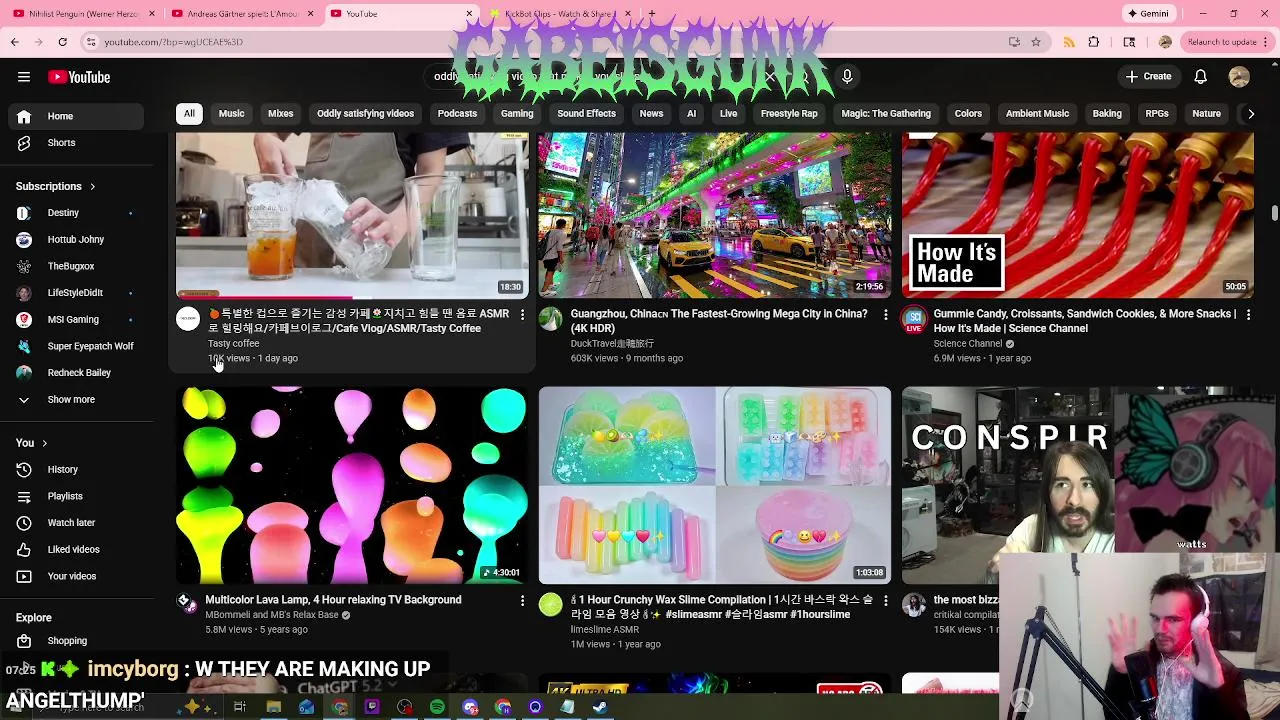The height and width of the screenshot is (720, 1280).
Task: Open Steam from the taskbar
Action: pyautogui.click(x=600, y=707)
